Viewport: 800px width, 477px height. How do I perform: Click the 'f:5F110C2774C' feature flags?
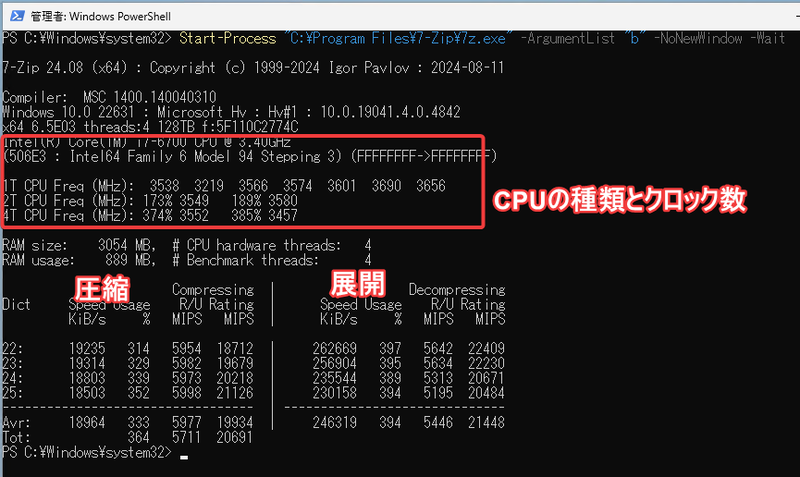(x=250, y=127)
